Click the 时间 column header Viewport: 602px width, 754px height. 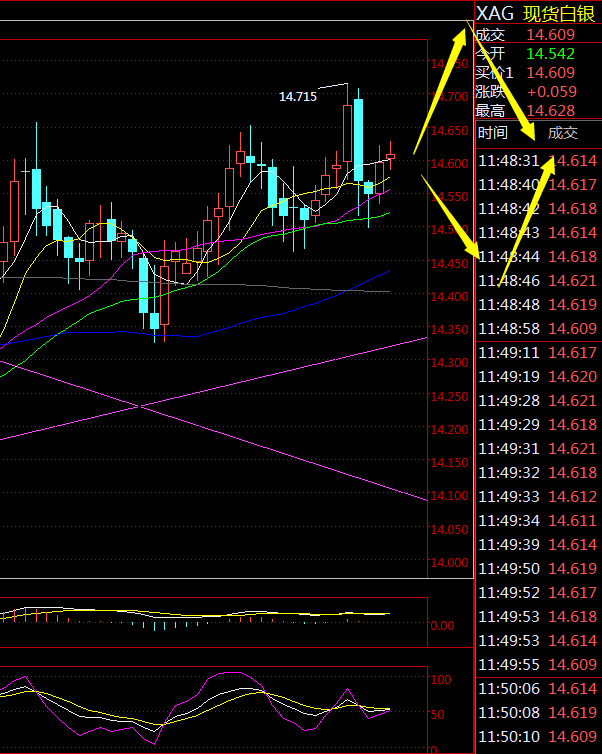coord(493,132)
